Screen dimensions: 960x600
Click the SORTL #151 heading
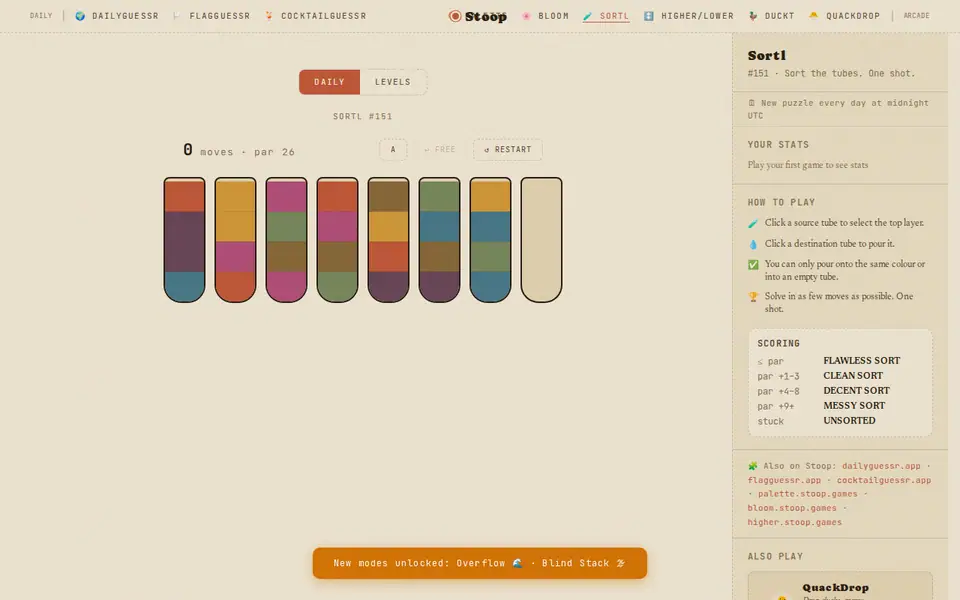(362, 116)
